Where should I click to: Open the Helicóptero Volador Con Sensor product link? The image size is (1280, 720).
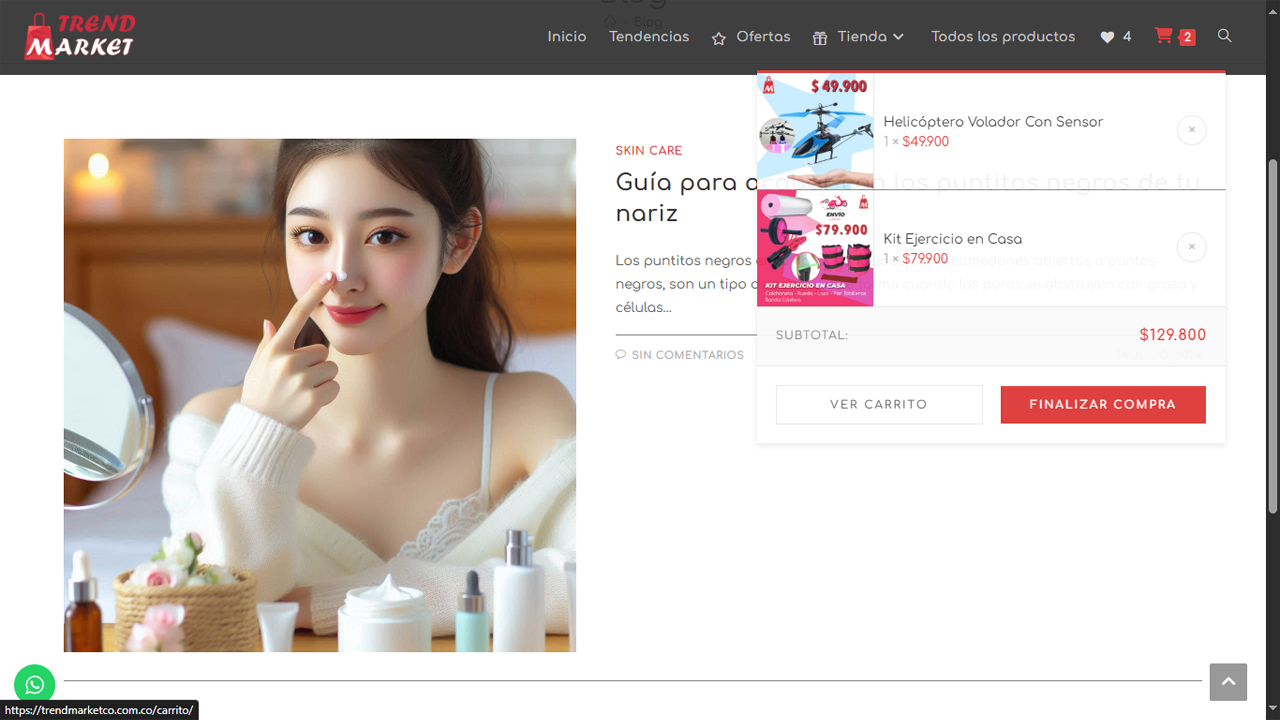coord(992,122)
